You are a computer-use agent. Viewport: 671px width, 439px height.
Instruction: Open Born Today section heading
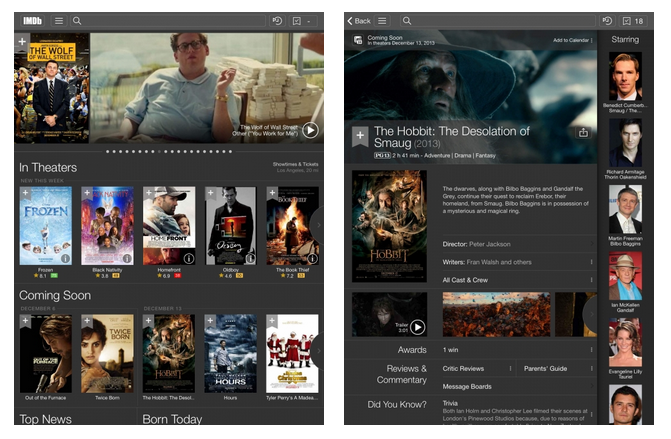click(172, 419)
